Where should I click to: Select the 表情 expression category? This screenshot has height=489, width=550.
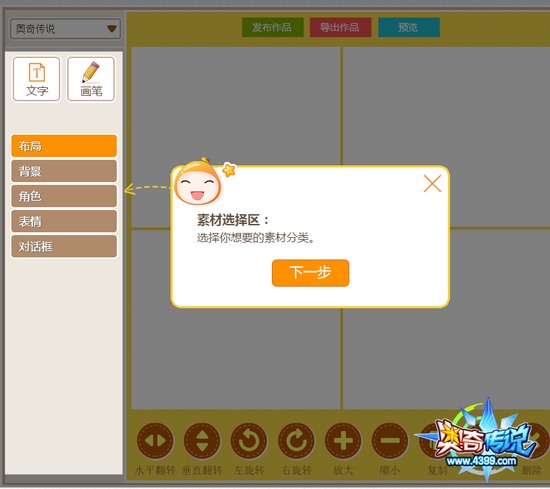pos(64,221)
